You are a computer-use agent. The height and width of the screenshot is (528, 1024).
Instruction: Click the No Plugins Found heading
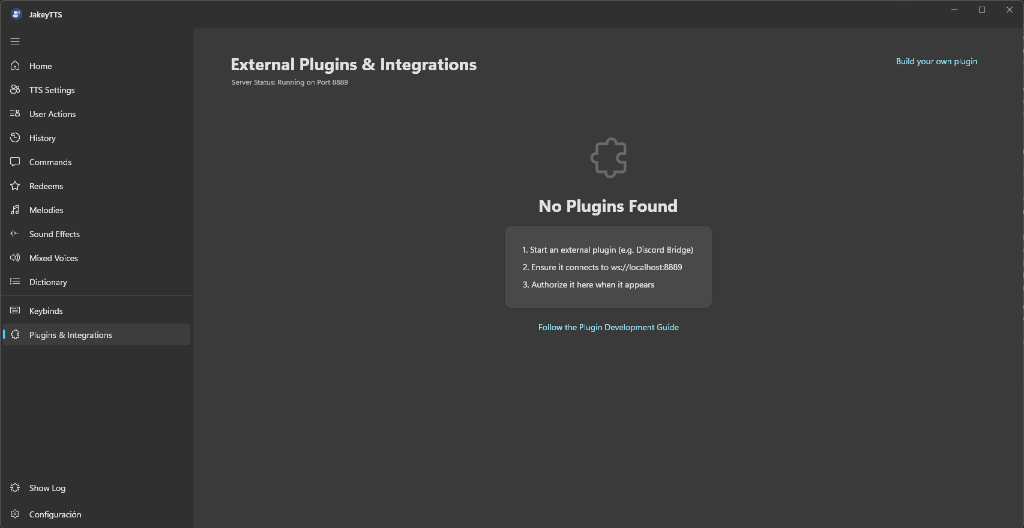pyautogui.click(x=608, y=206)
